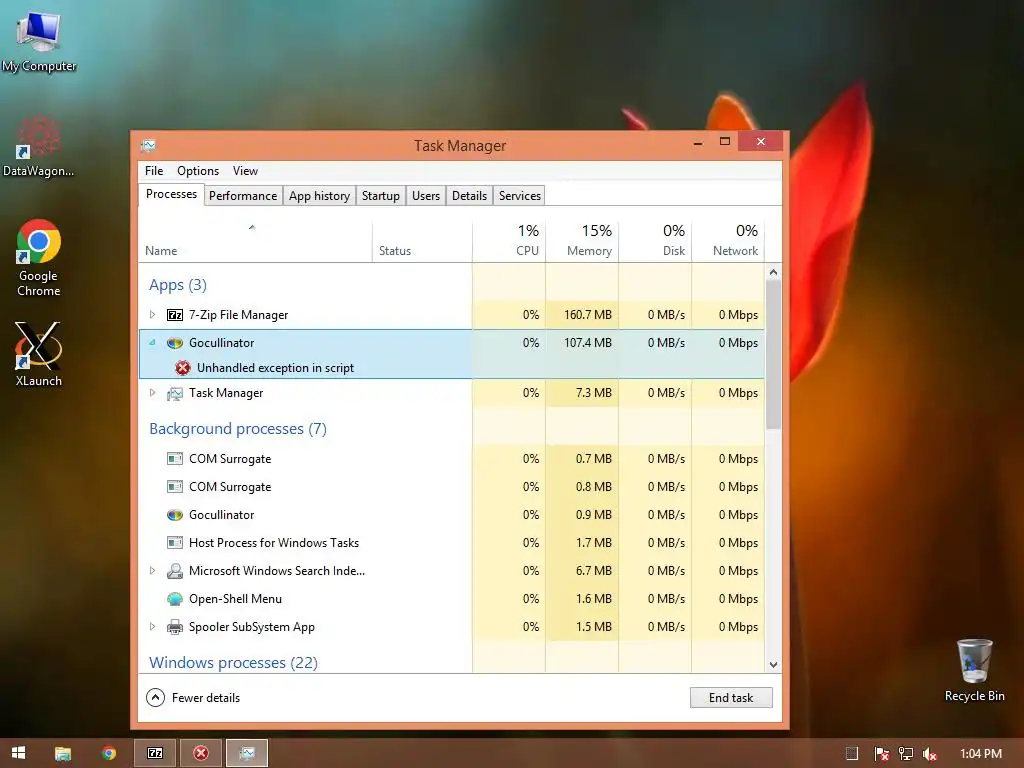Expand the Spooler SubSystem App row
The height and width of the screenshot is (768, 1024).
152,627
